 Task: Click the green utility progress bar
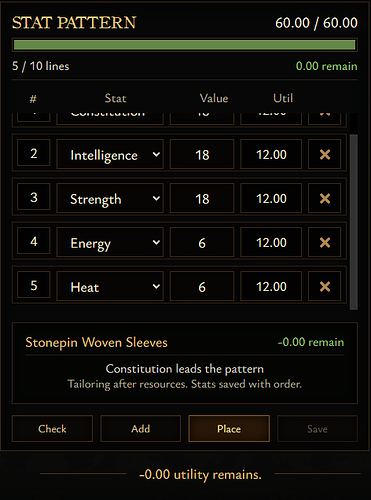185,45
